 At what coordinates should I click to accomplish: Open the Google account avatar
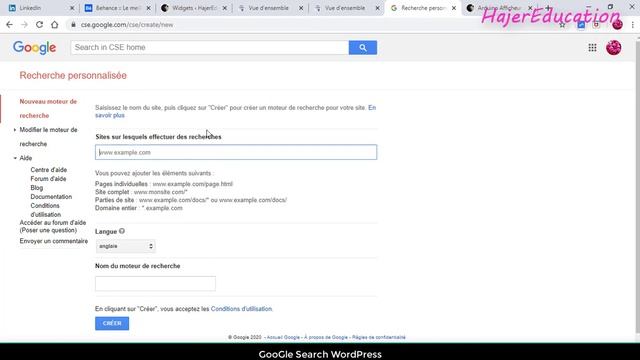coord(613,48)
